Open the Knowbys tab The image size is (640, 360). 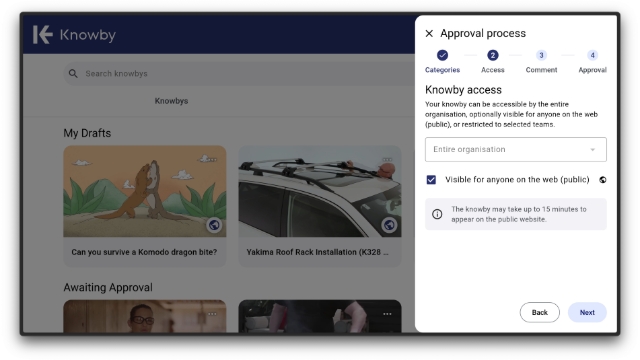(171, 101)
